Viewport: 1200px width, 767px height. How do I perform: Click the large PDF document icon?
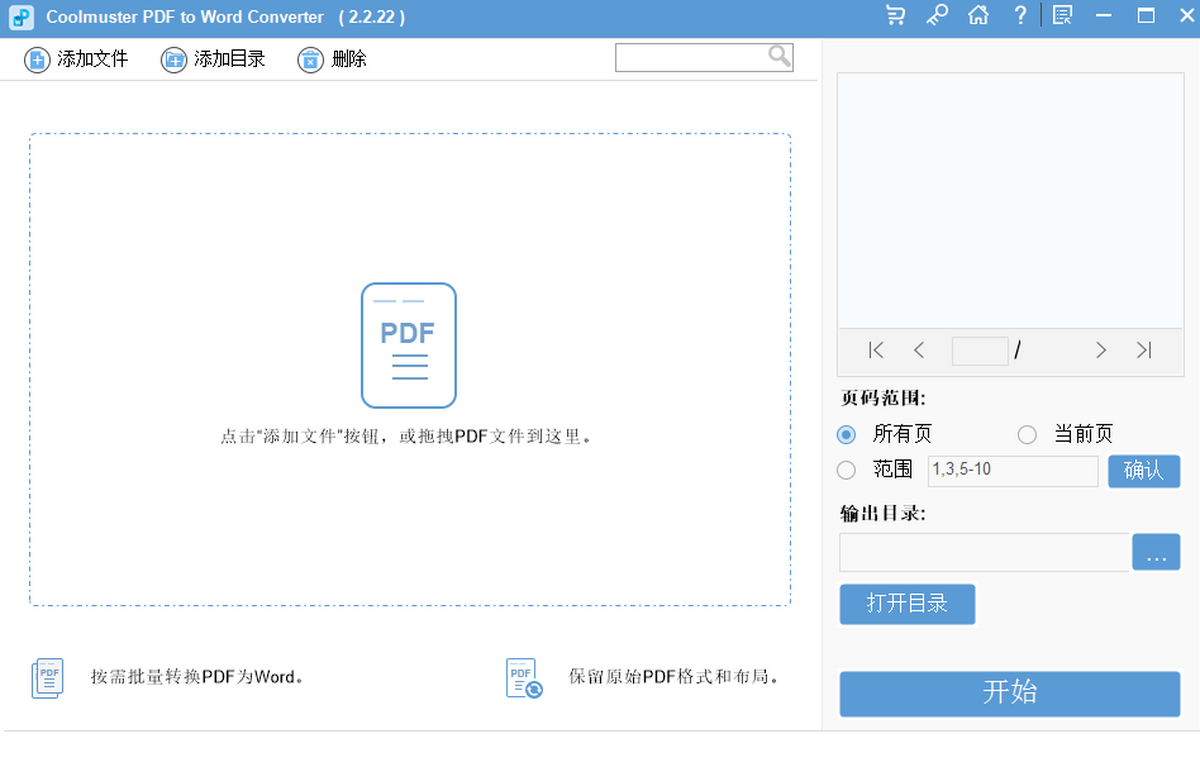pyautogui.click(x=408, y=345)
